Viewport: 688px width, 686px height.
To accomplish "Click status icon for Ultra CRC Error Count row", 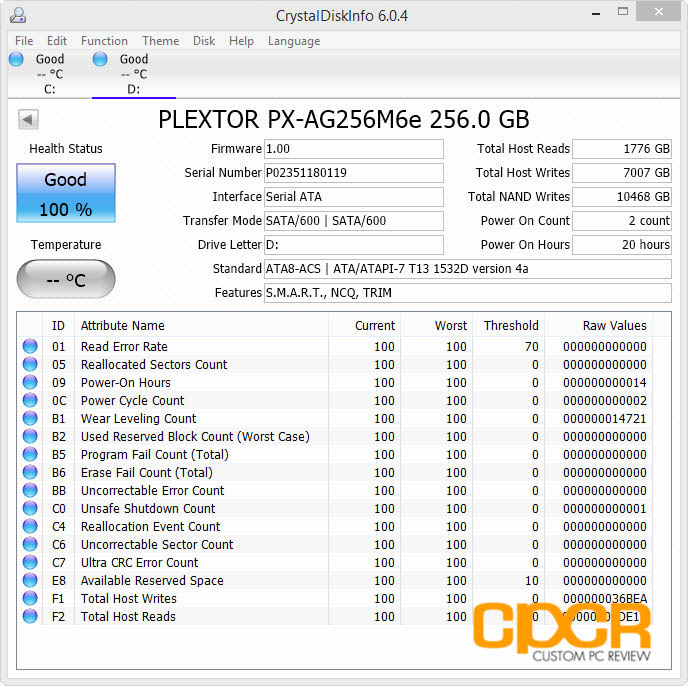I will (30, 562).
